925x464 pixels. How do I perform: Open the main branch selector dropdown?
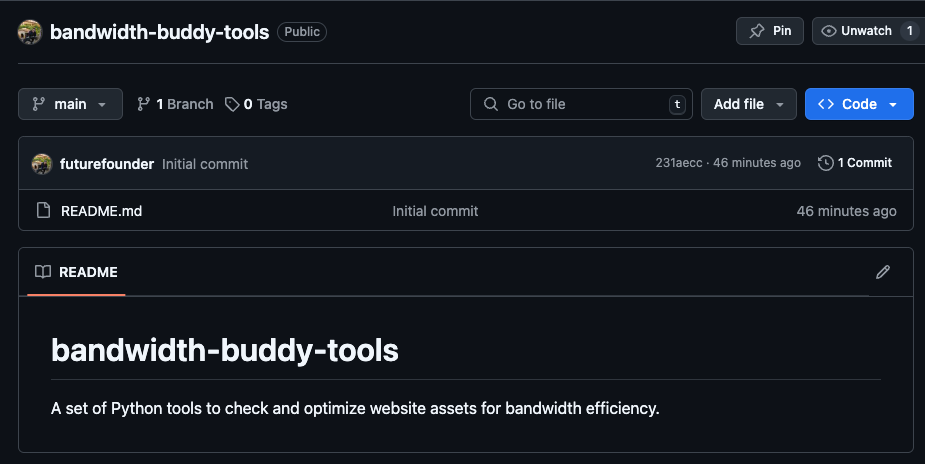coord(70,104)
